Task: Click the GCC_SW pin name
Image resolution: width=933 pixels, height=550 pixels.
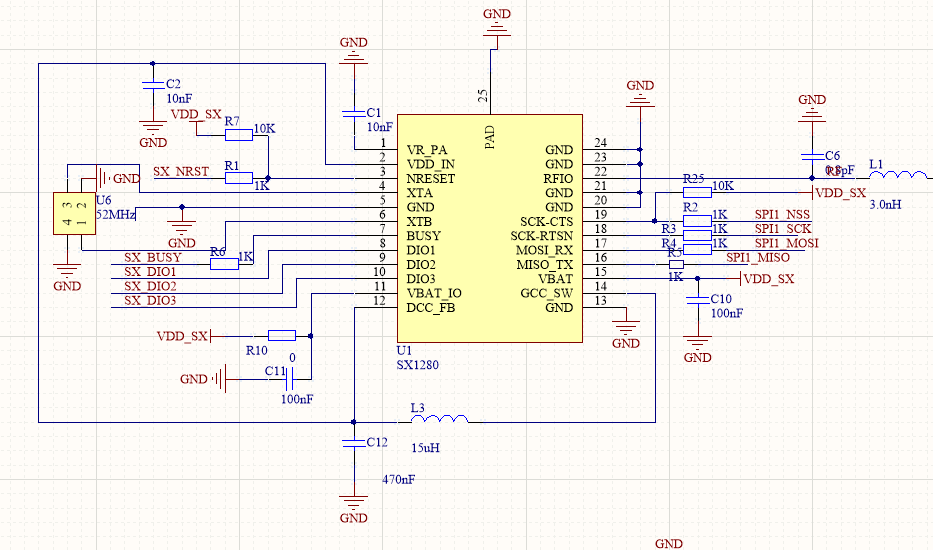Action: (547, 293)
